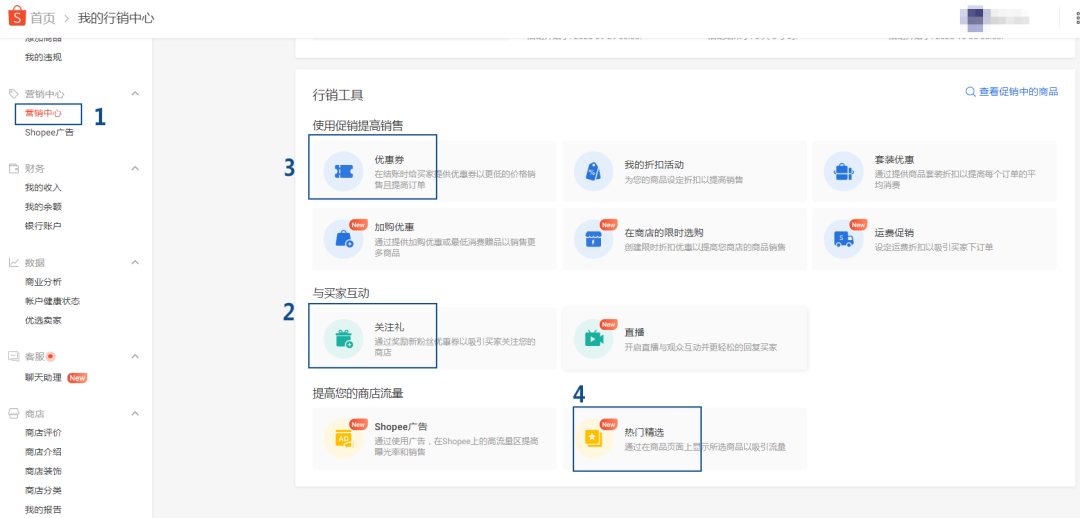Viewport: 1080px width, 518px height.
Task: Click Shopee广告 card title in main panel
Action: (401, 427)
